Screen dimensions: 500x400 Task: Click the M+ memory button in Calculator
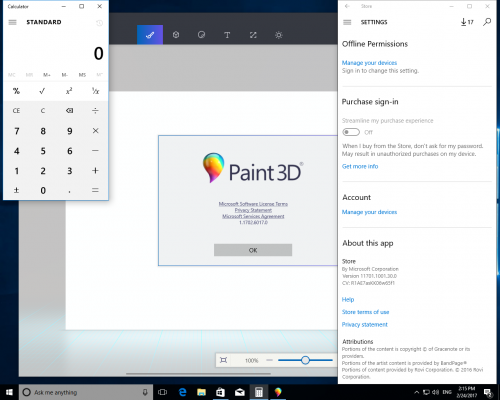click(47, 75)
